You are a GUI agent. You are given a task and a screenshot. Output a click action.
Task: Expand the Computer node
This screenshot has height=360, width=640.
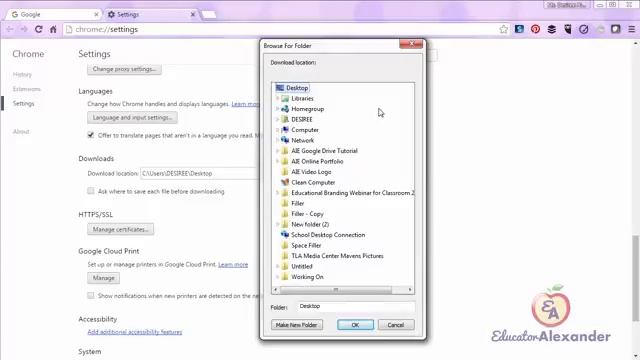pyautogui.click(x=277, y=130)
